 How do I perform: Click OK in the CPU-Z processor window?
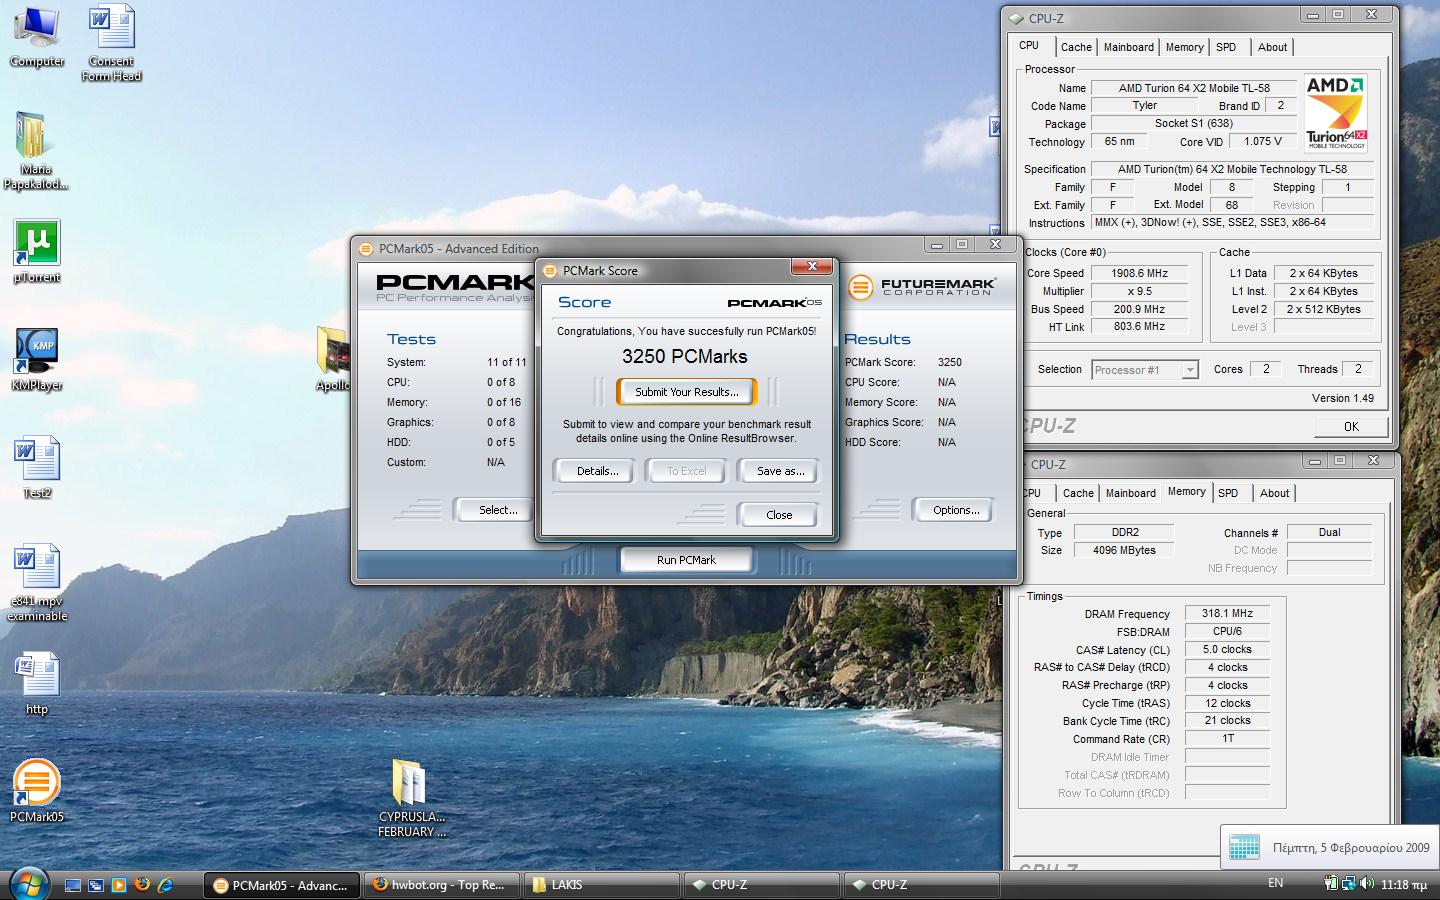[1351, 427]
